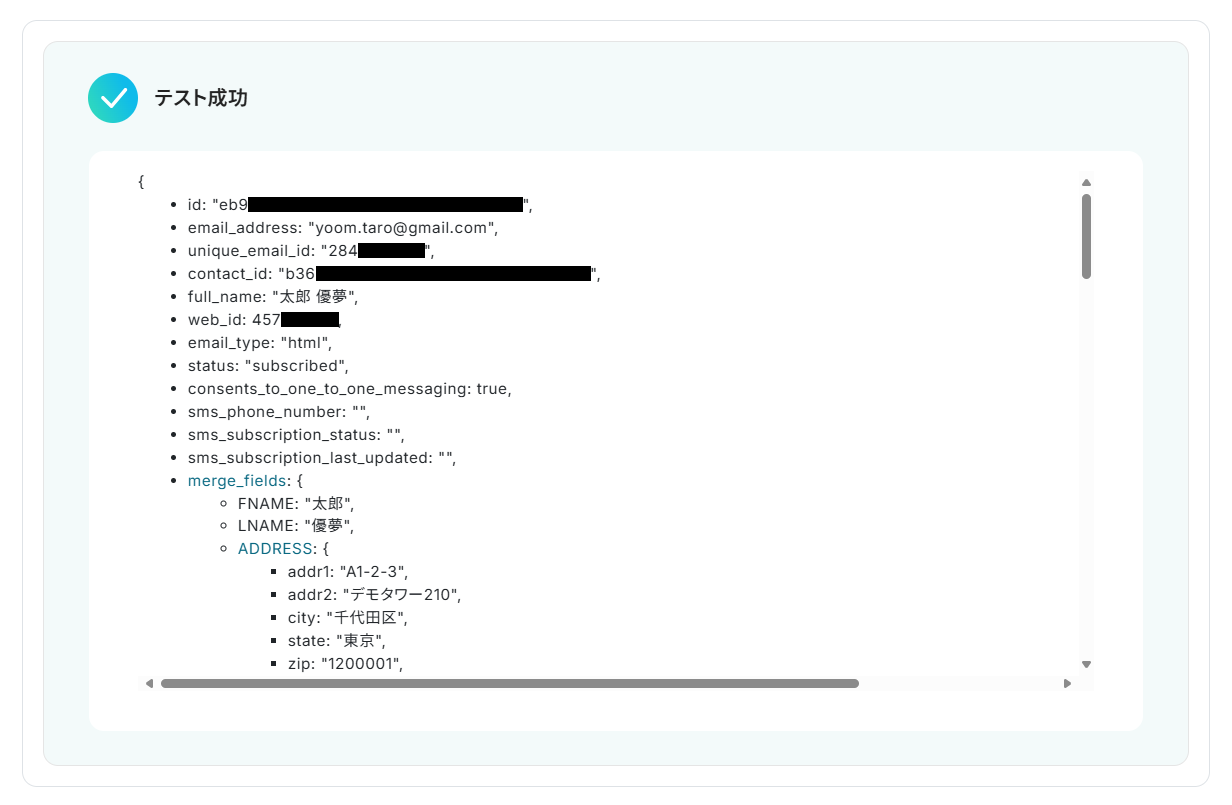Click the テスト成功 heading text
1232x805 pixels.
click(x=201, y=98)
